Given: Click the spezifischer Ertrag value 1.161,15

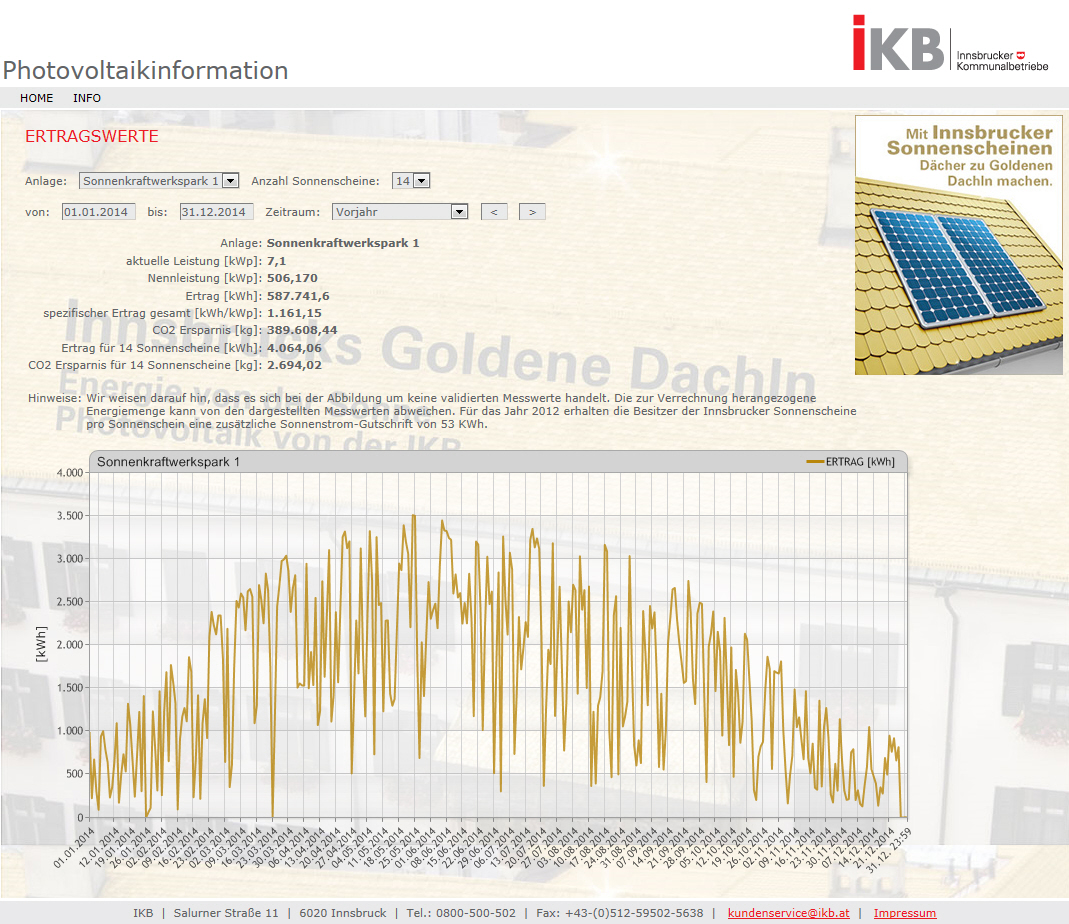Looking at the screenshot, I should coord(294,313).
